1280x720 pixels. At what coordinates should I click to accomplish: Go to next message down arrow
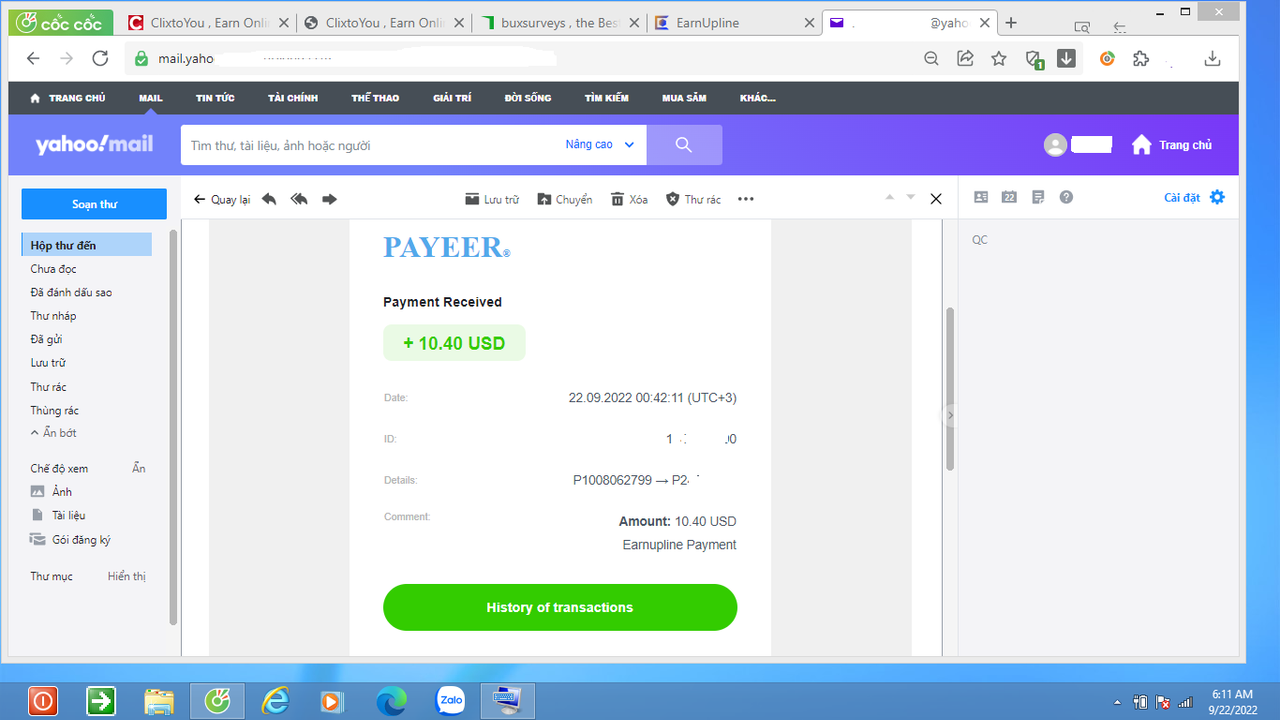coord(910,198)
